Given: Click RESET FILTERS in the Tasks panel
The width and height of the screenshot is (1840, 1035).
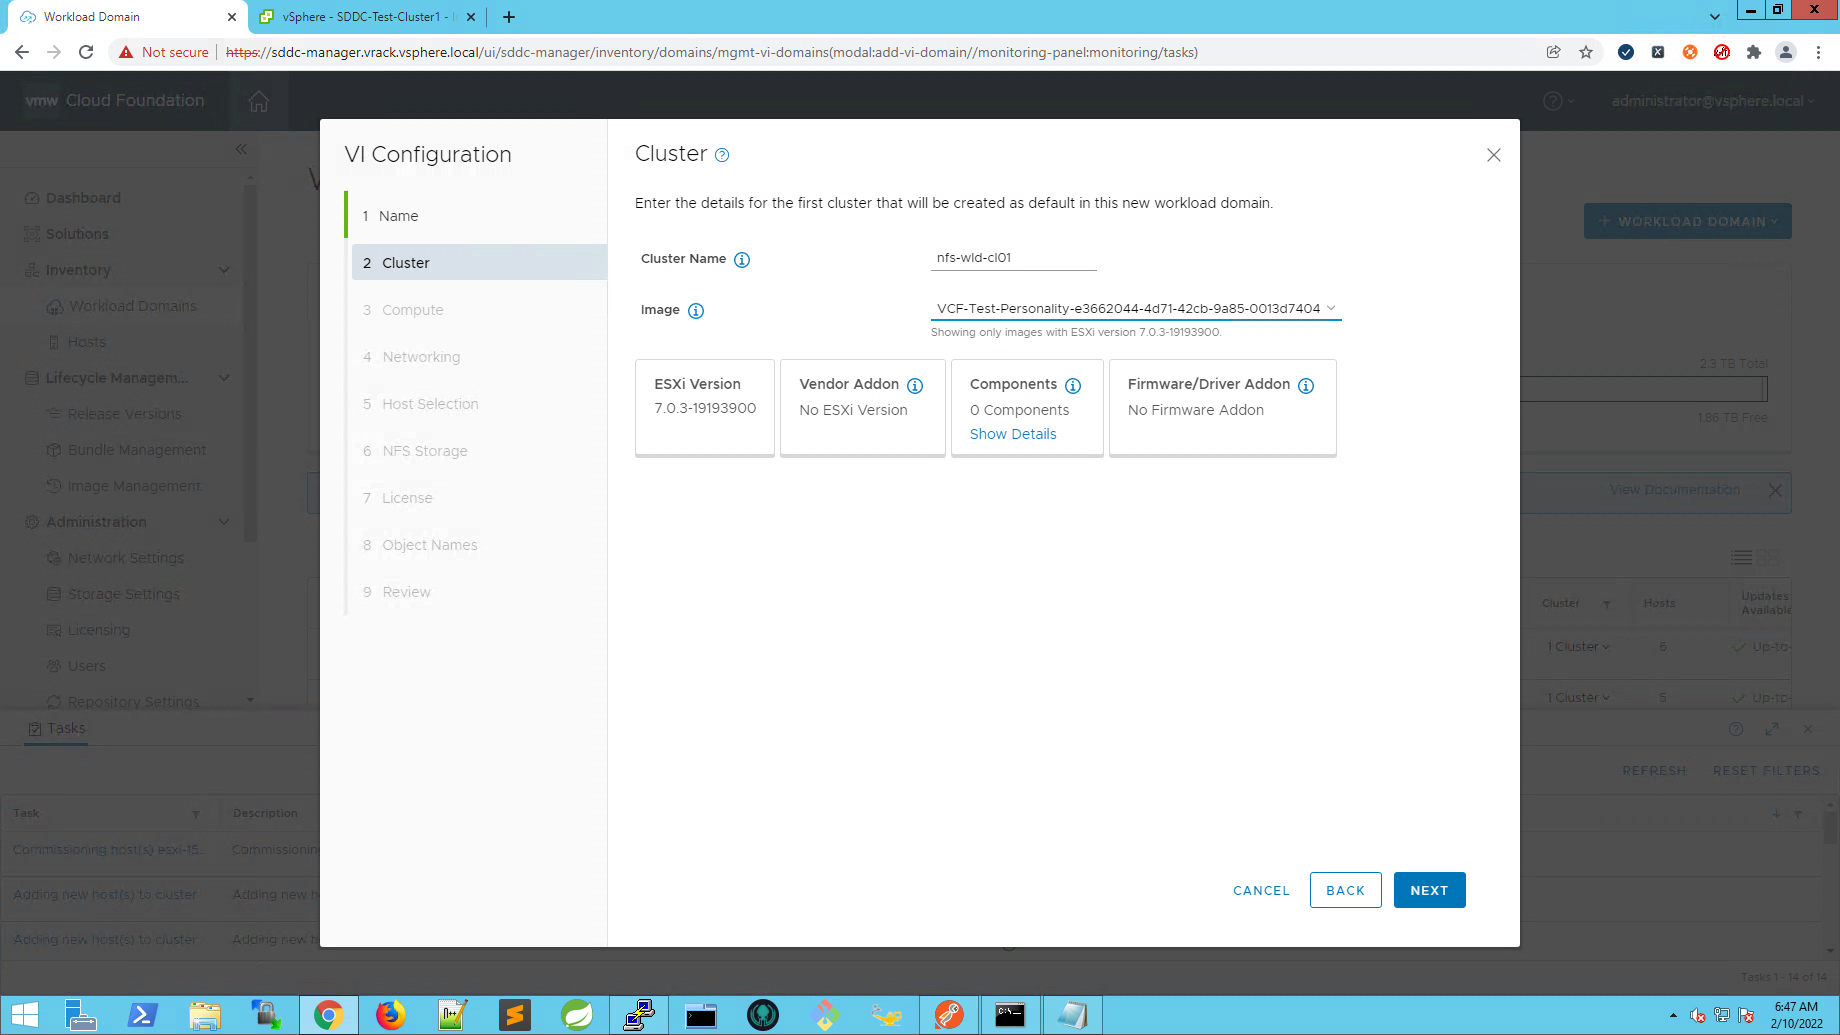Looking at the screenshot, I should click(x=1766, y=771).
